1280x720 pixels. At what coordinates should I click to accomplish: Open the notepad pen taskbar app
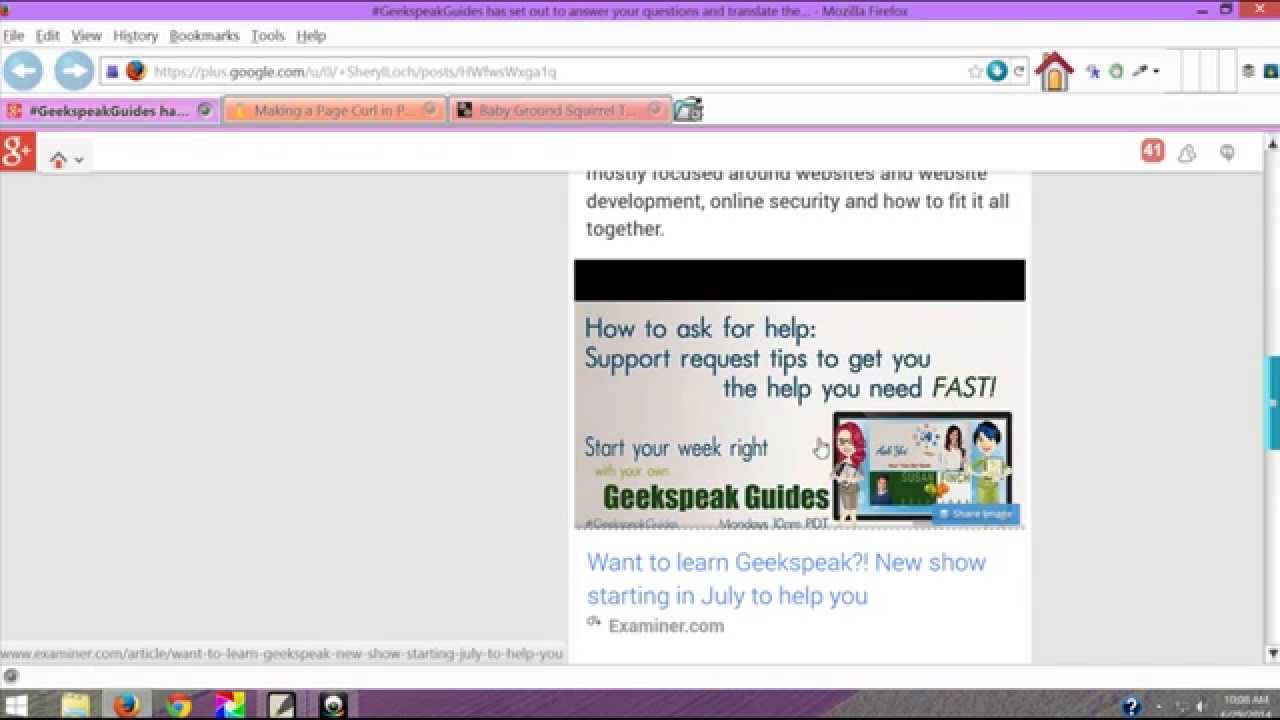[282, 705]
